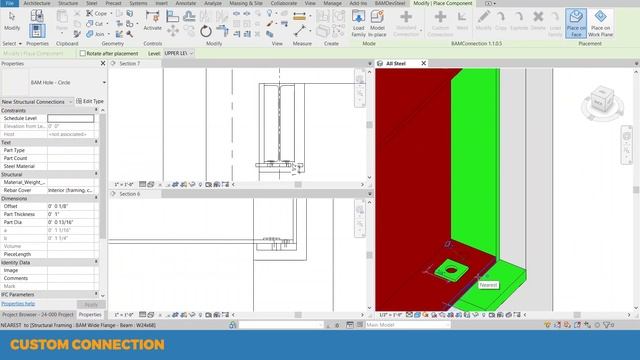Click the Properties panel vertical scrollbar

(102, 176)
